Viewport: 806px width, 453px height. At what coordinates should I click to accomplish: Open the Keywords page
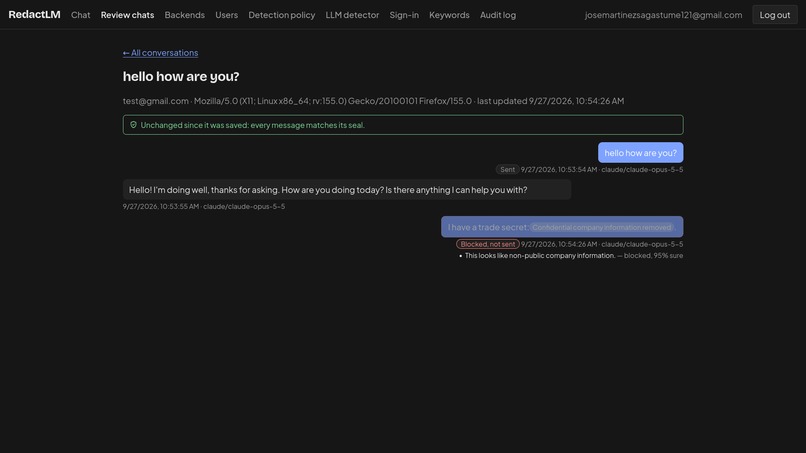[x=449, y=15]
